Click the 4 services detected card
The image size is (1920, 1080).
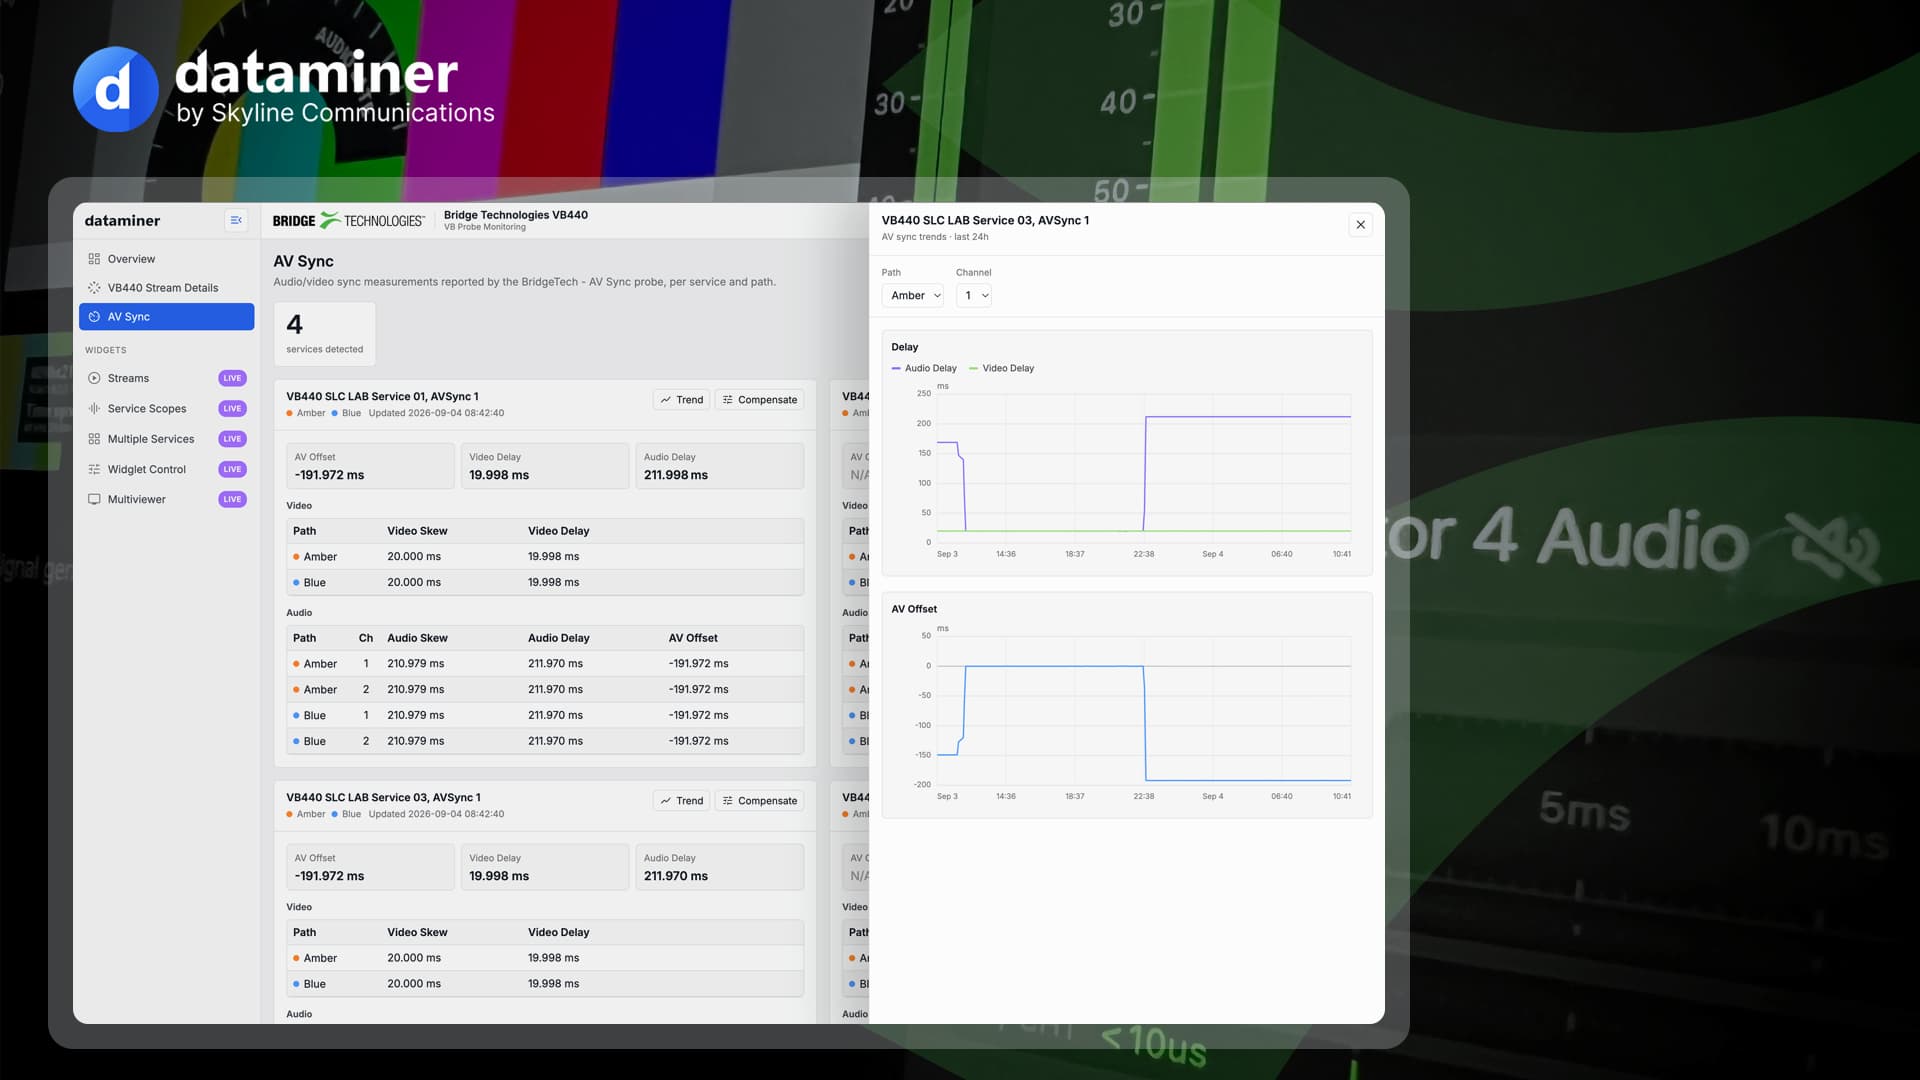pyautogui.click(x=325, y=334)
